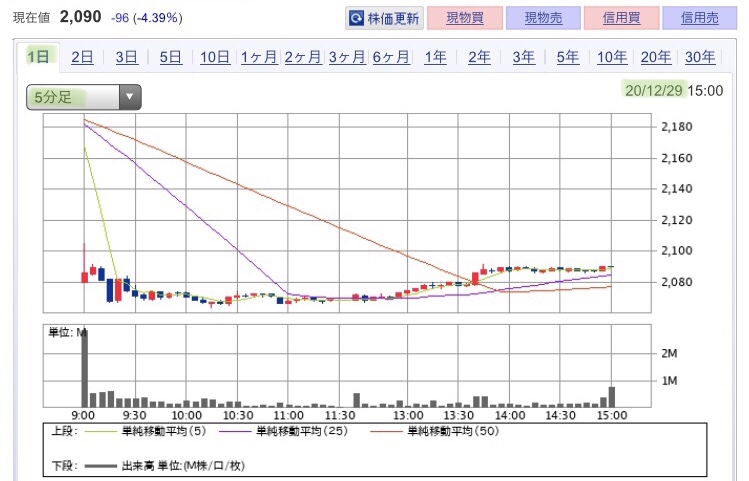Viewport: 749px width, 481px height.
Task: Click the dropdown arrow beside 5分足
Action: (x=129, y=97)
